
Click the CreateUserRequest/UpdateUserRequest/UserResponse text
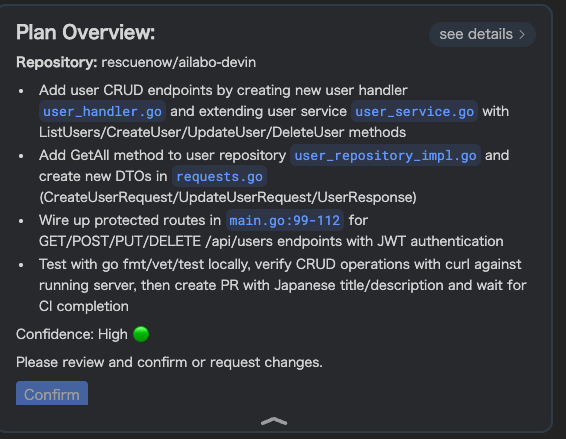tap(228, 197)
